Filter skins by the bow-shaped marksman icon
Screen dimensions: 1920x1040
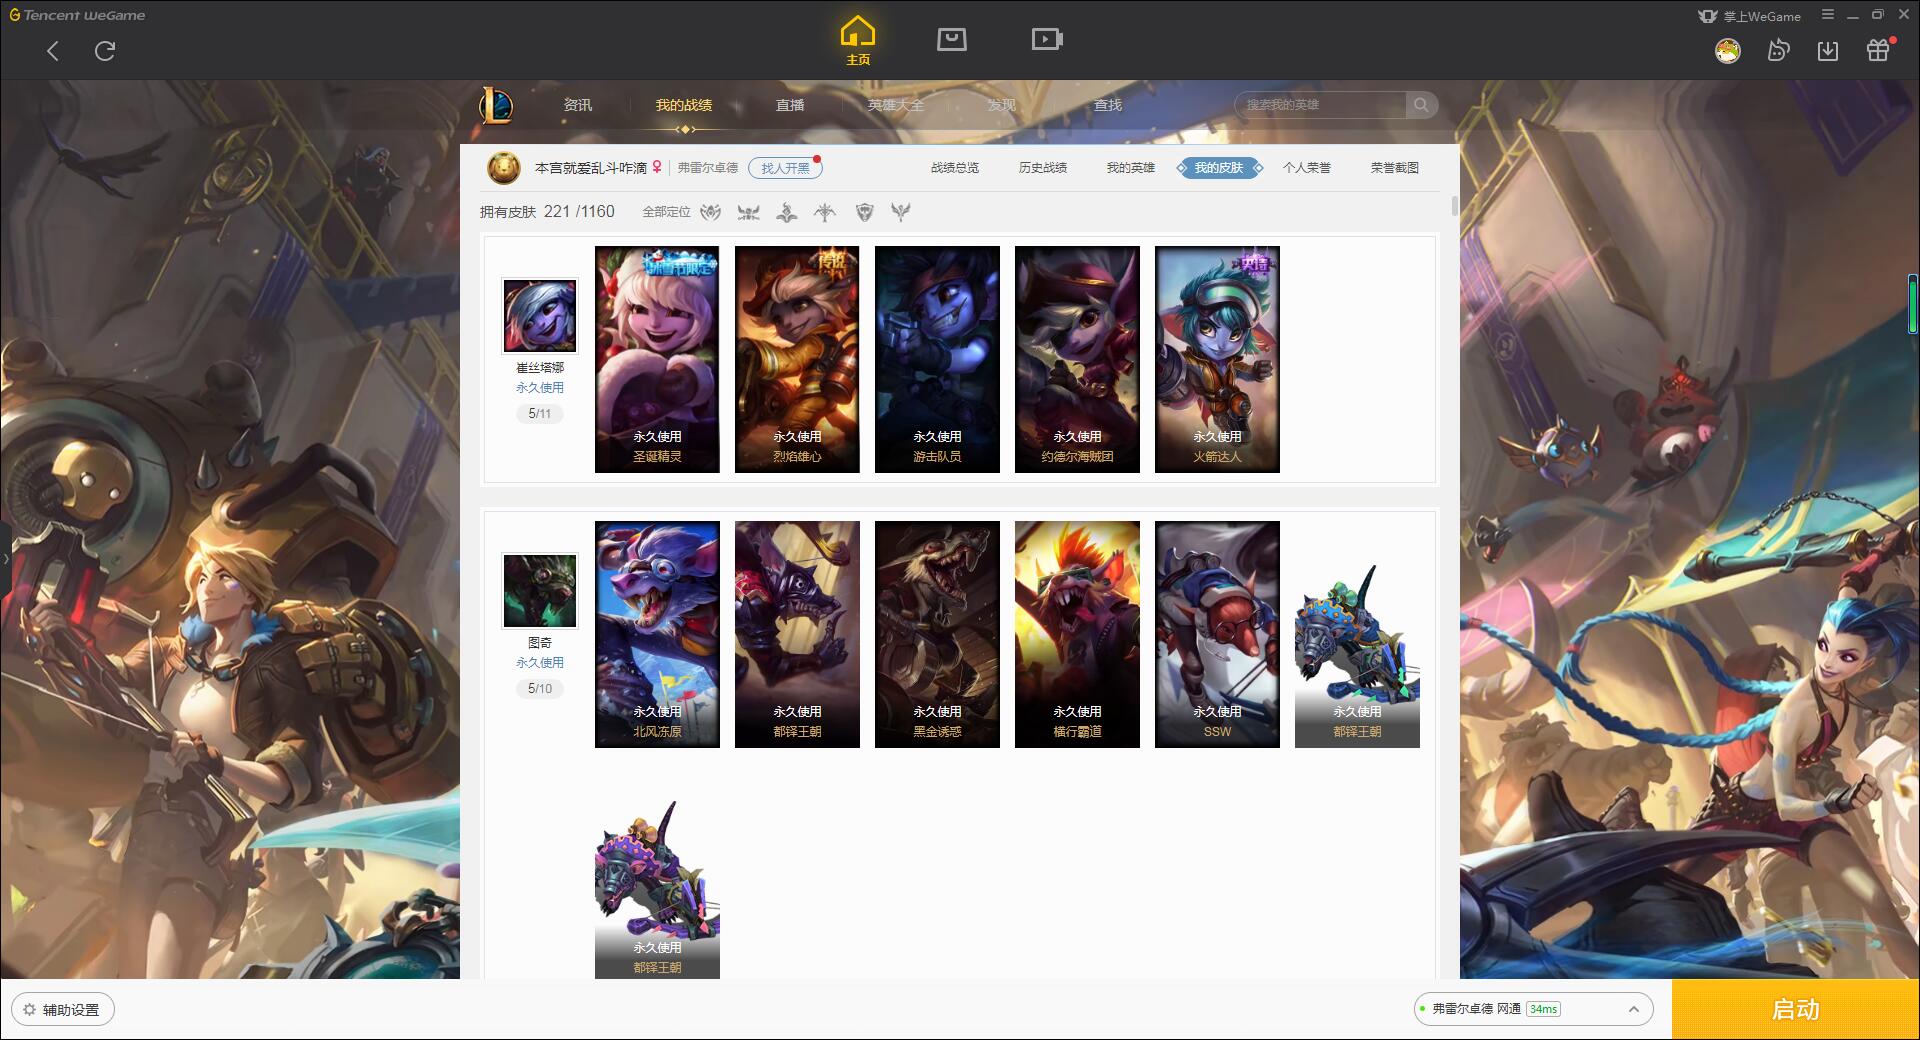click(x=825, y=212)
